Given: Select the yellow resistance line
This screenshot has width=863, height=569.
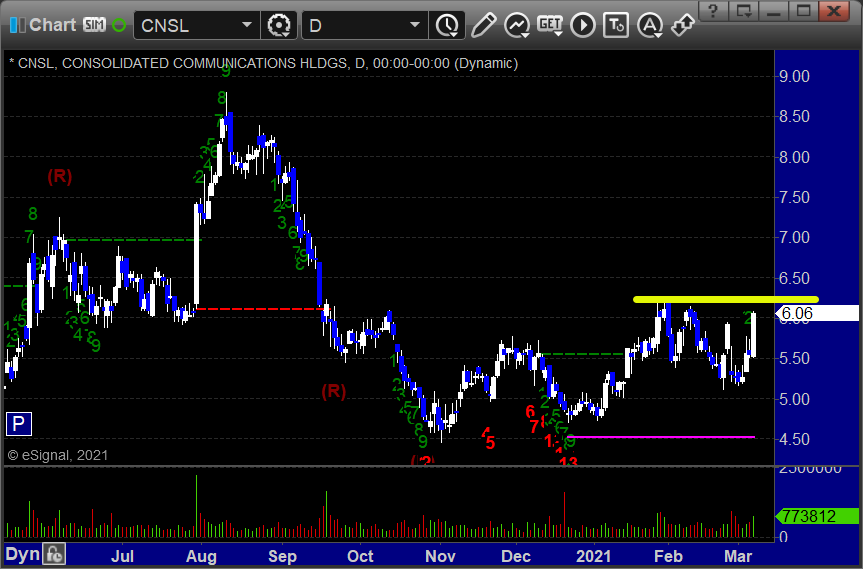Looking at the screenshot, I should (726, 300).
